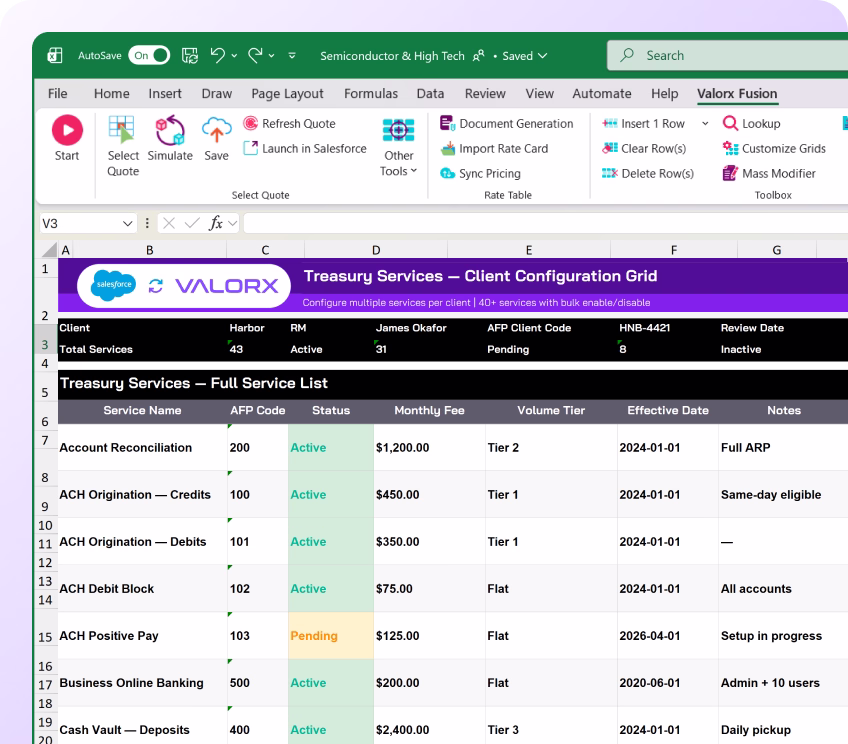Click the cloud Save icon
This screenshot has height=744, width=848.
216,130
